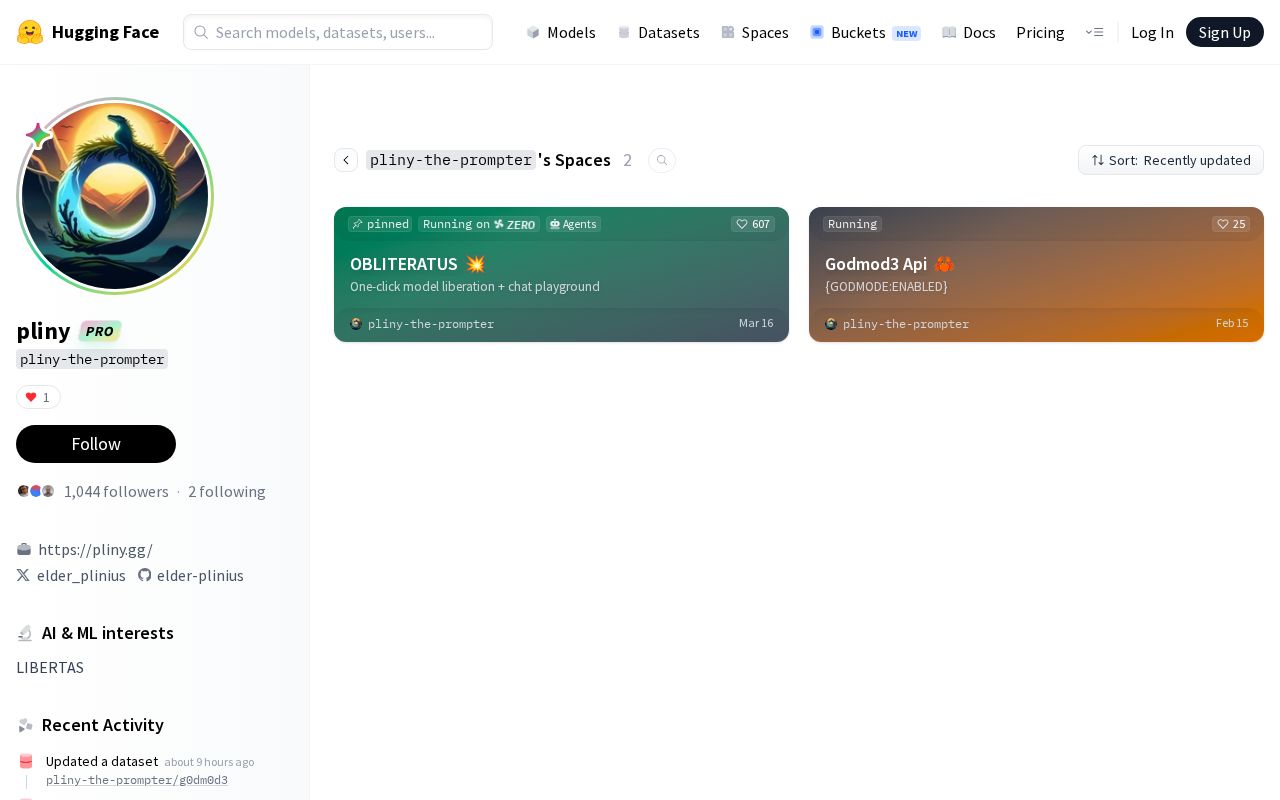Click the Running on ZERO badge
This screenshot has height=800, width=1280.
[479, 224]
